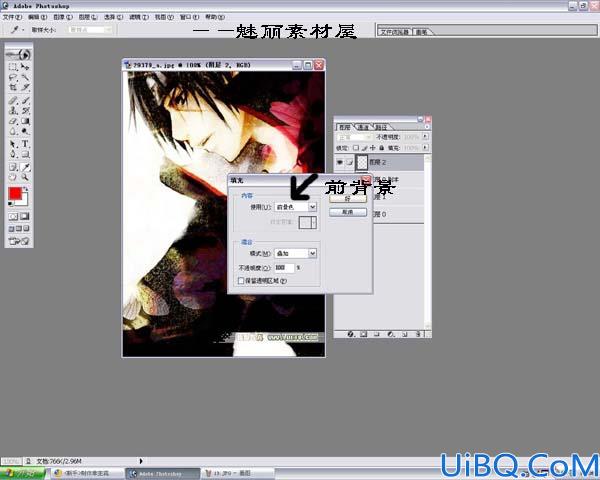Open the Use dropdown in Fill dialog

296,207
